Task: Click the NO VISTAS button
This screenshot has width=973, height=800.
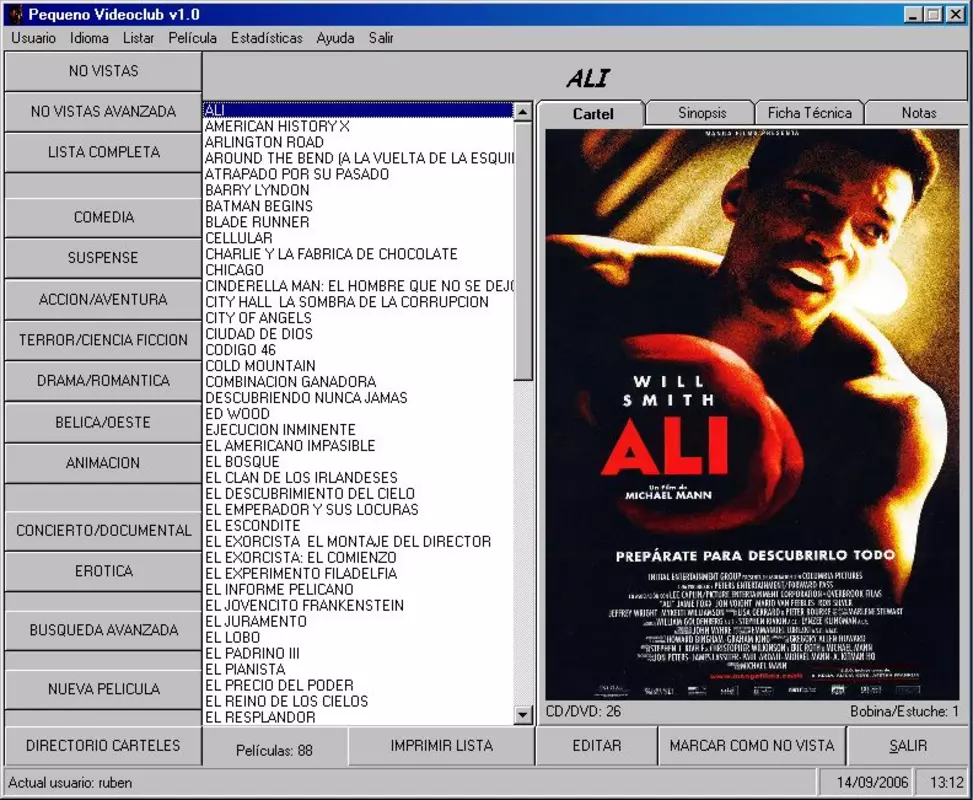Action: (103, 71)
